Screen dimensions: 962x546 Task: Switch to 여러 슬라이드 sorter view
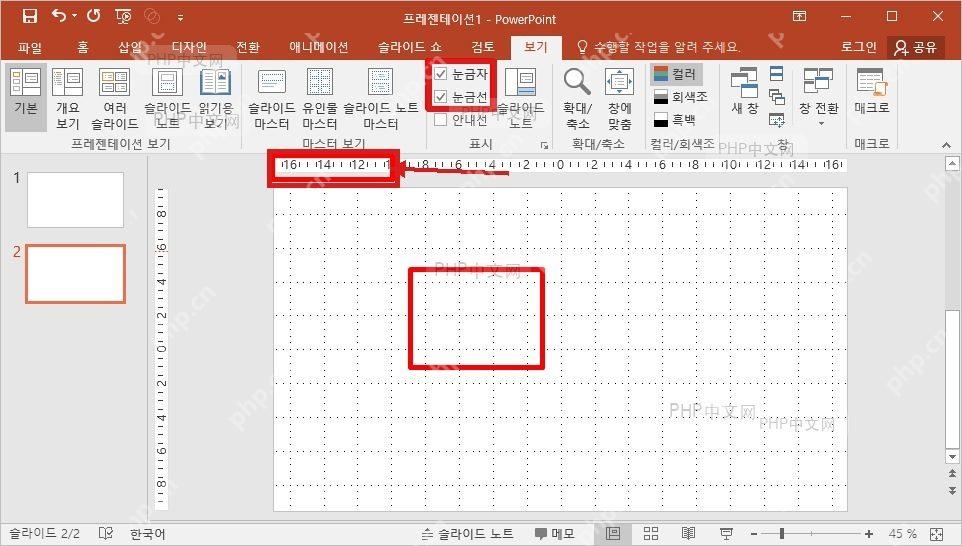(x=115, y=98)
